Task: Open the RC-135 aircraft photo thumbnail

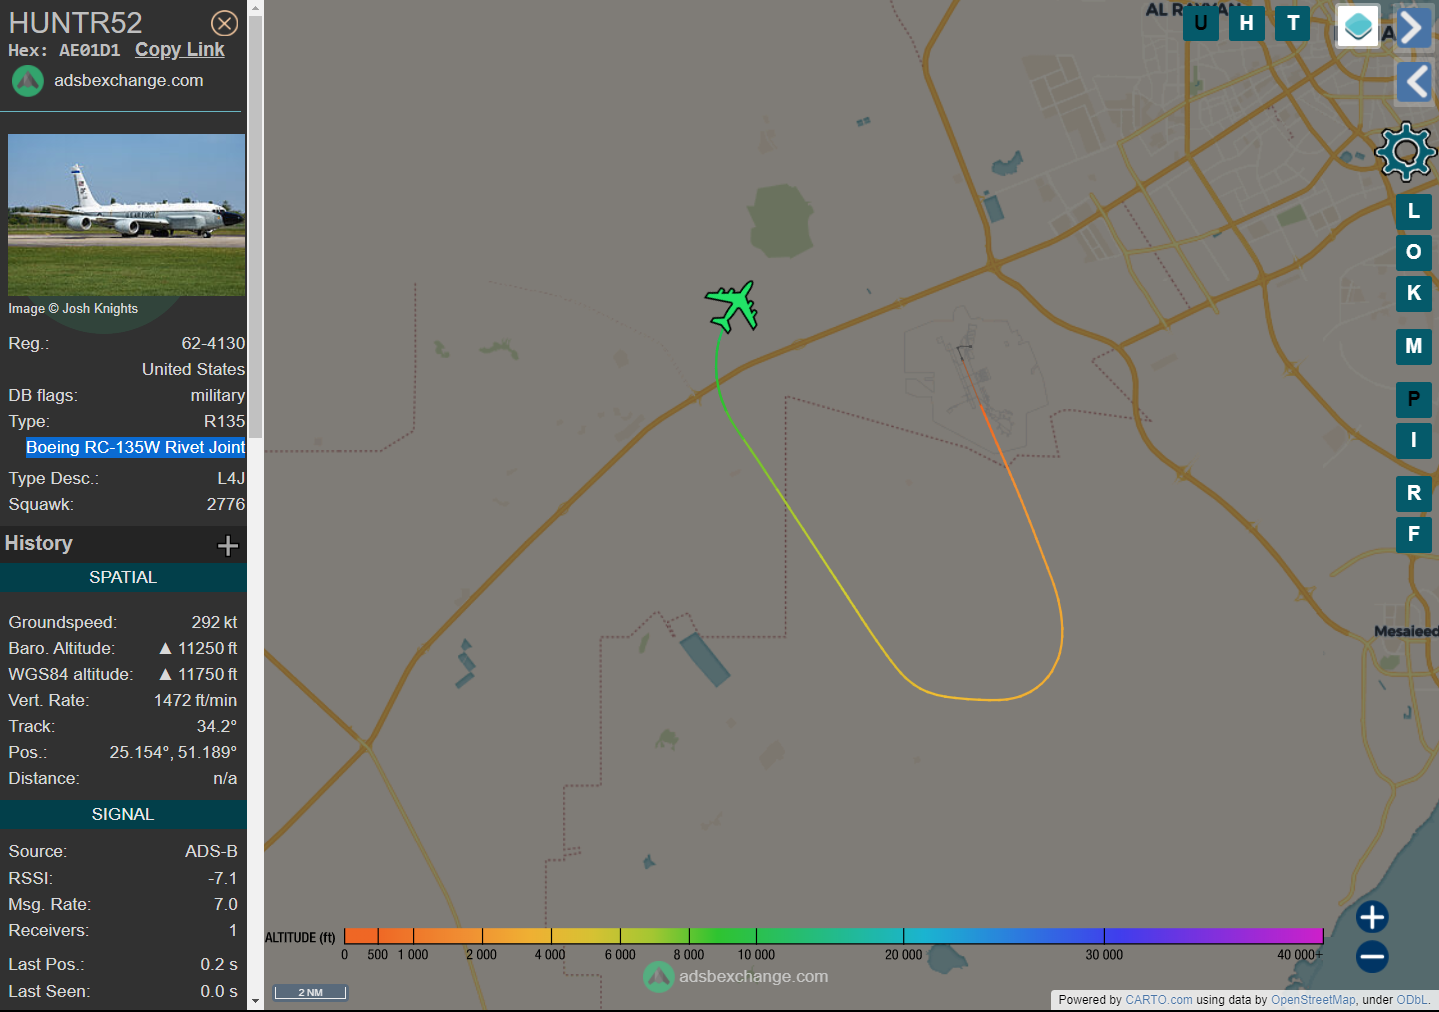Action: pyautogui.click(x=127, y=215)
